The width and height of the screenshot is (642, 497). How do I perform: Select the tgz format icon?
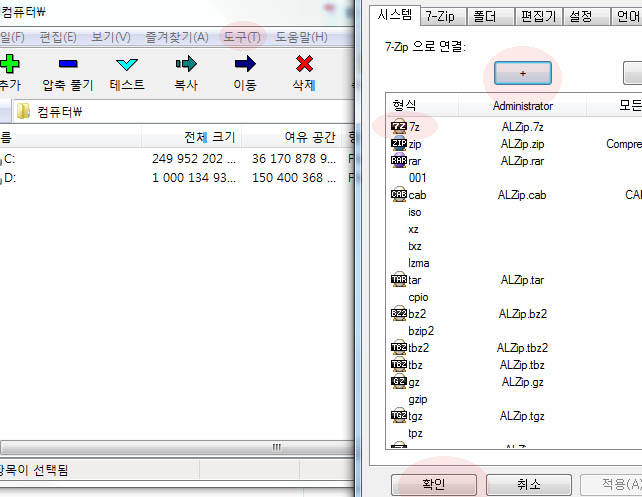[x=399, y=416]
